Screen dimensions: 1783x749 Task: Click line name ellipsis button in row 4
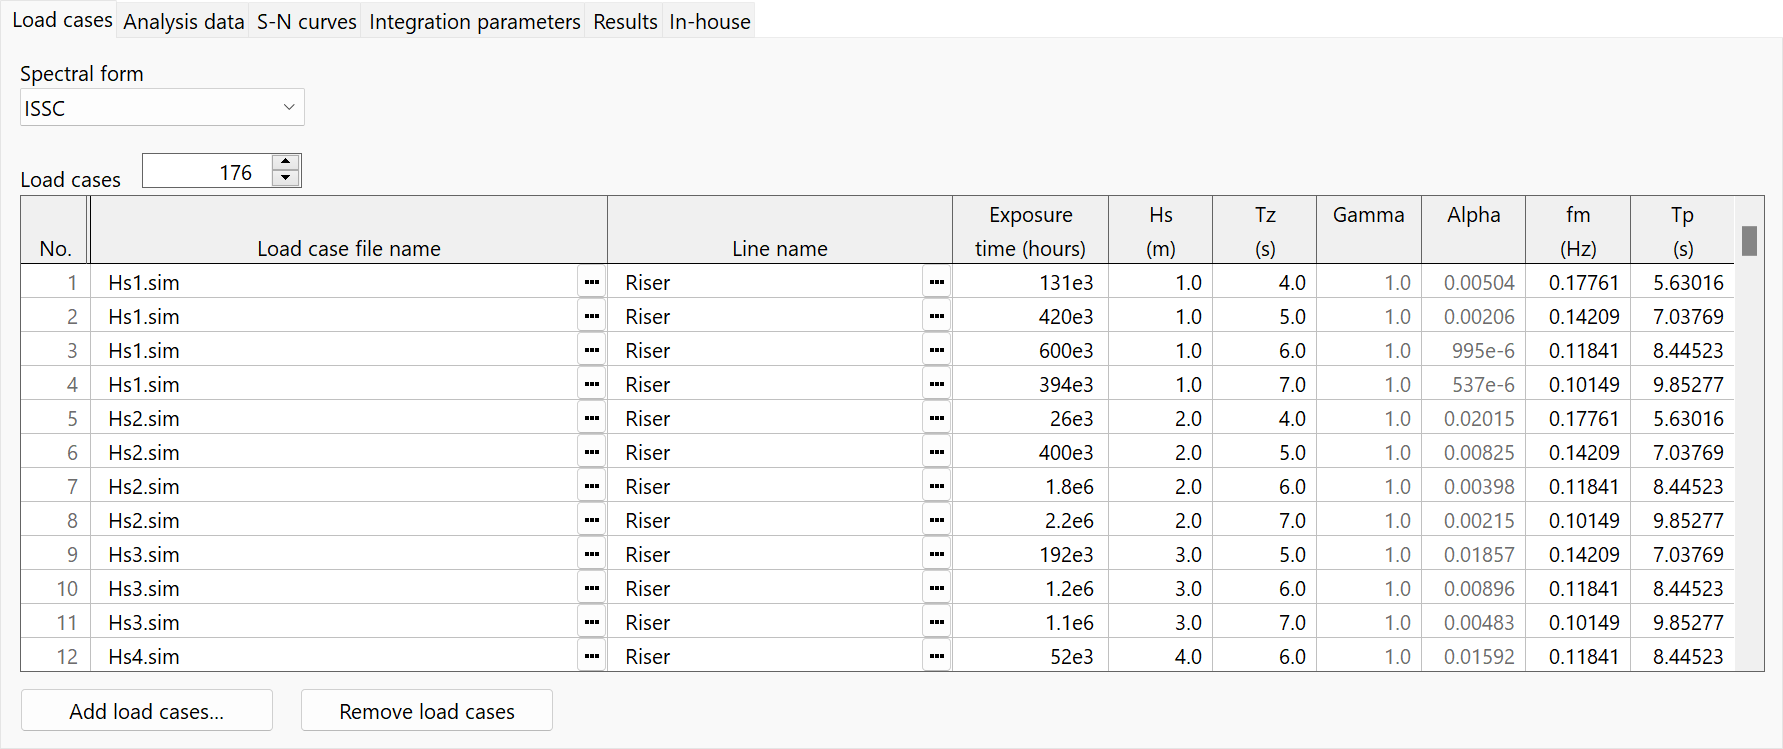click(936, 385)
